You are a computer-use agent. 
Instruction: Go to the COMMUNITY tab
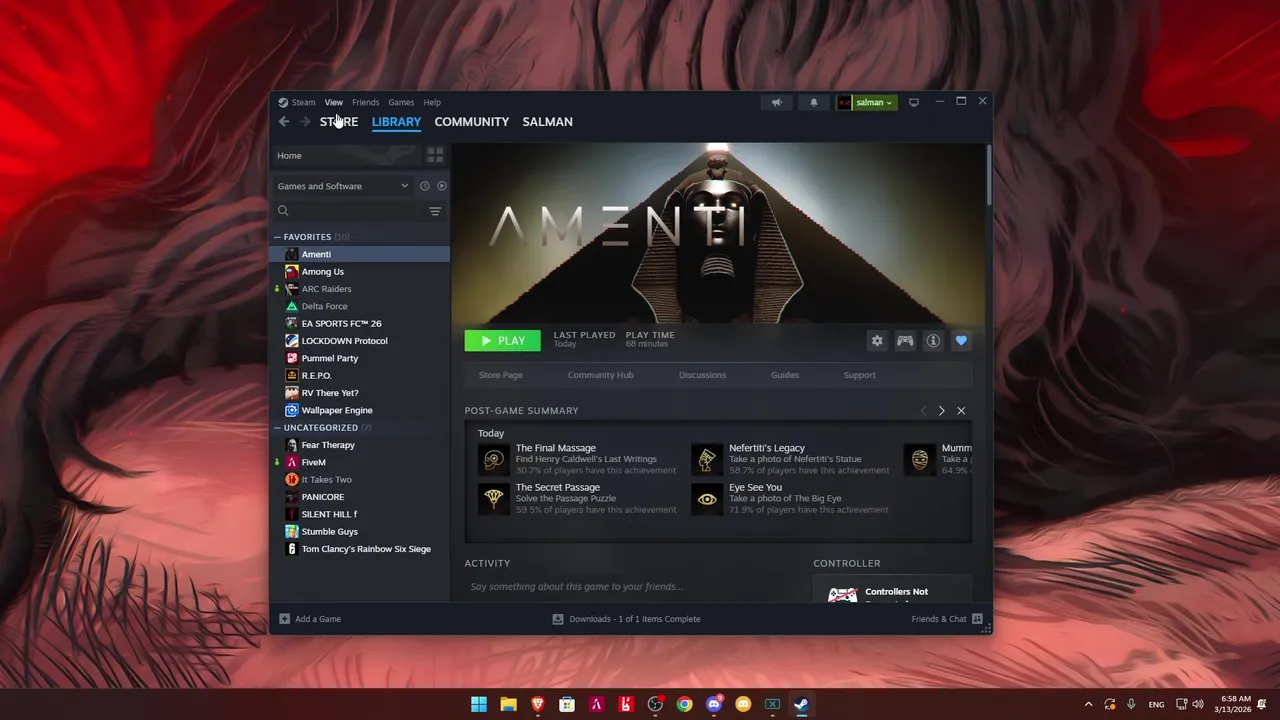[472, 122]
